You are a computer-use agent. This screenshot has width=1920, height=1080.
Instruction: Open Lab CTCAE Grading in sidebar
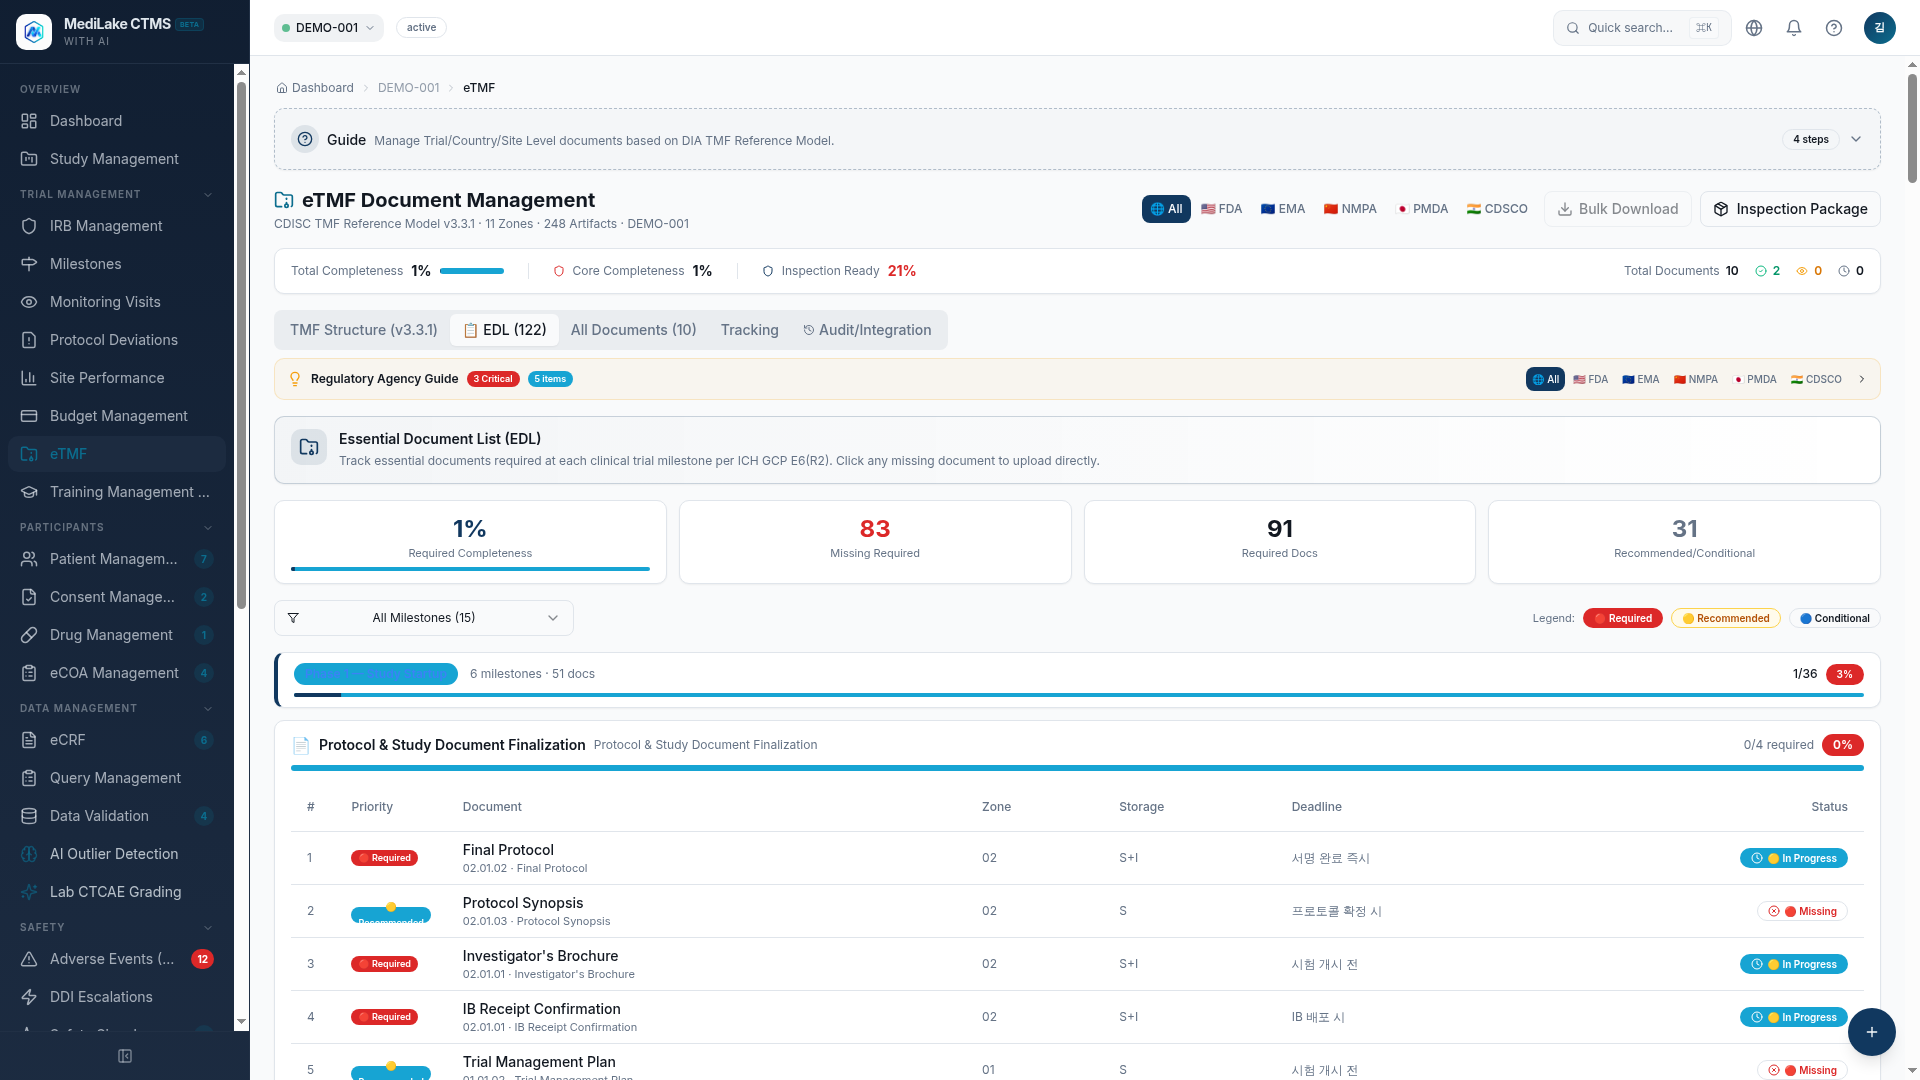pyautogui.click(x=117, y=892)
